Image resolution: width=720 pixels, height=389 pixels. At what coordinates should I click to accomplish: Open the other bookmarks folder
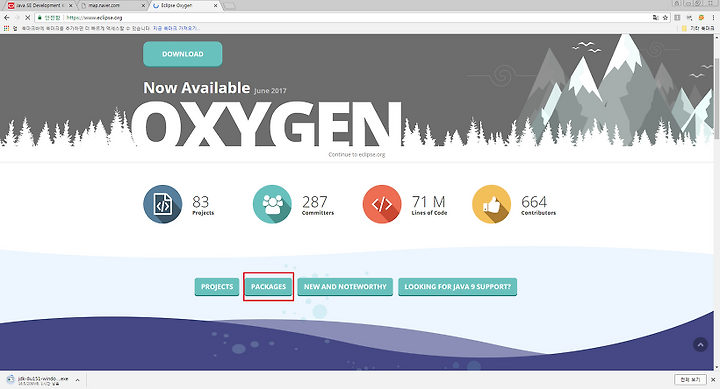point(698,28)
